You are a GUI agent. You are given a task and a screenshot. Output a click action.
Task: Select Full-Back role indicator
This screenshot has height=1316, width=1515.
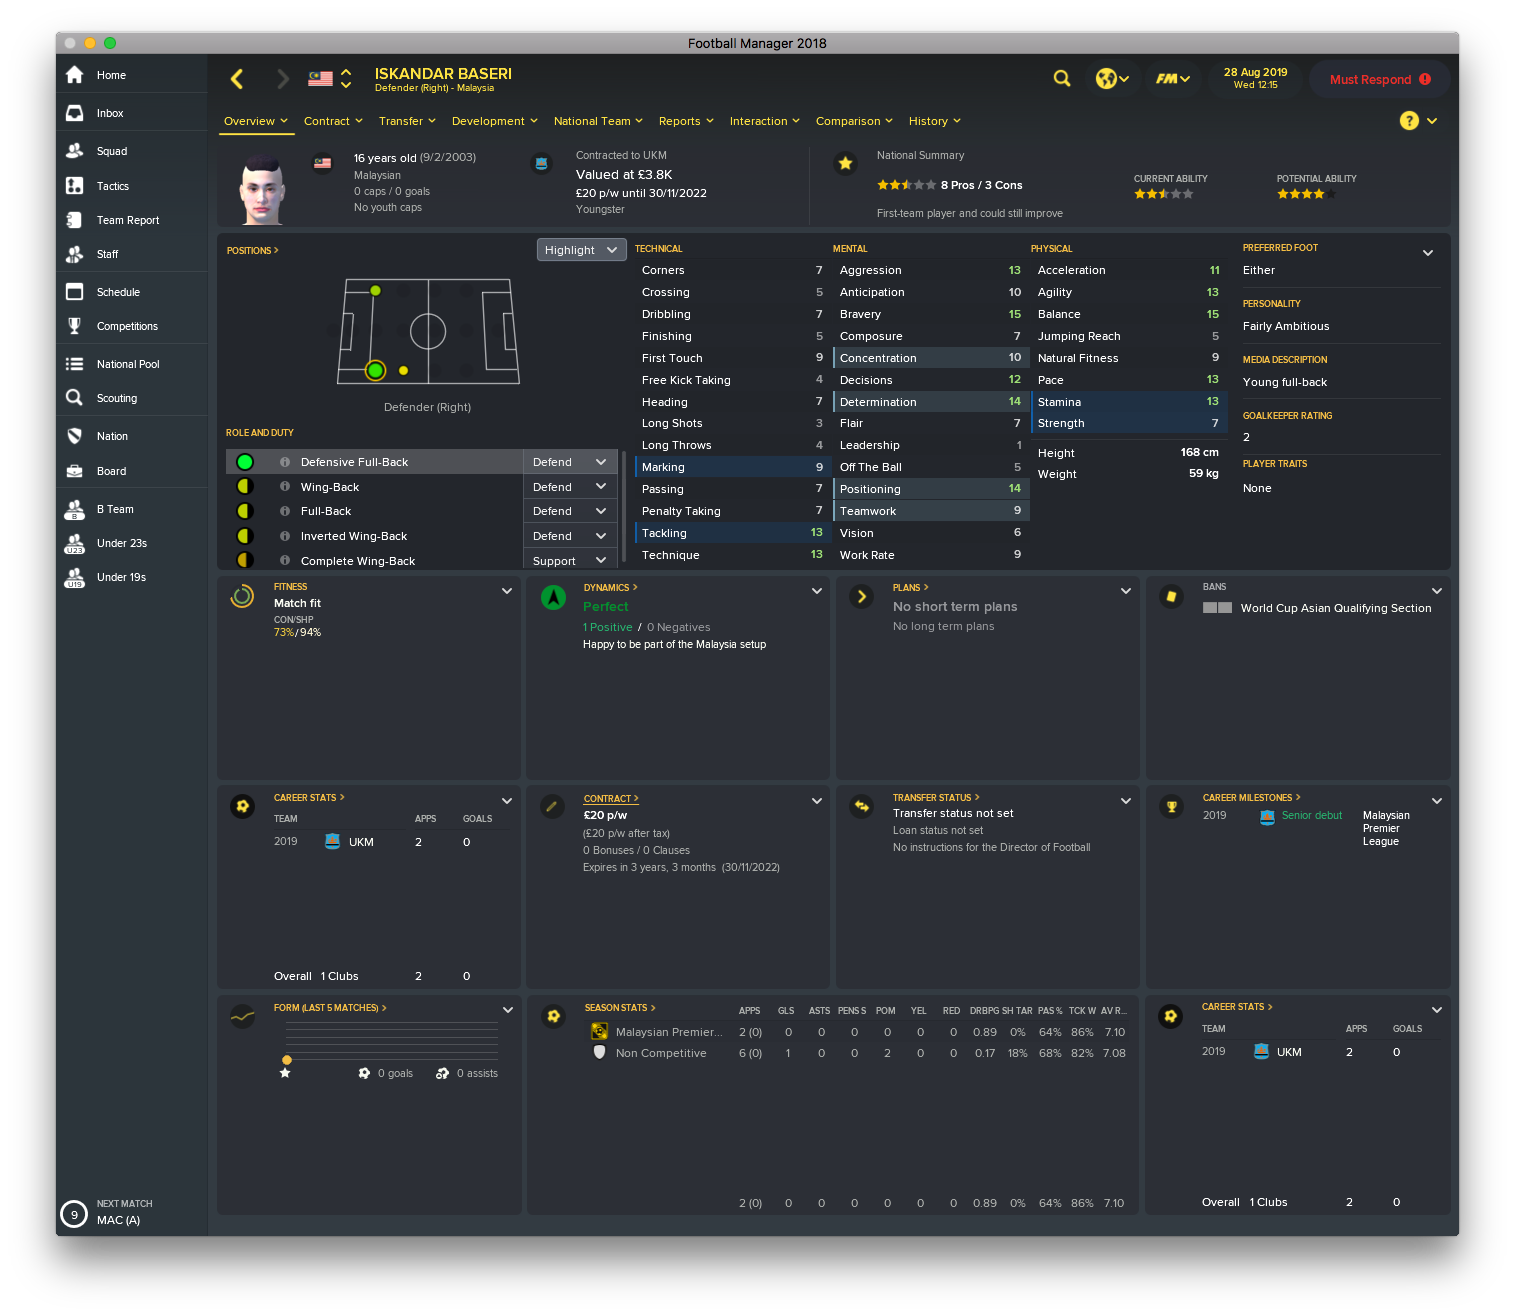click(245, 511)
